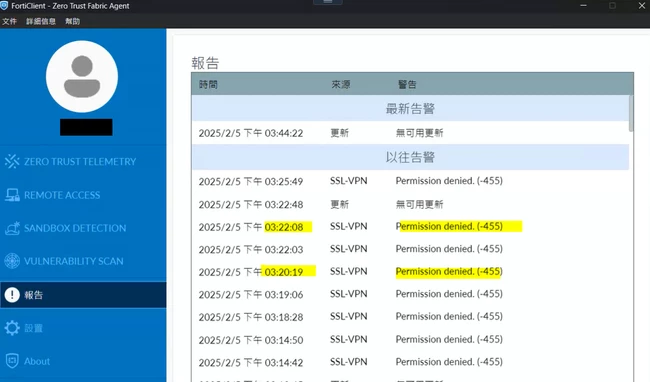This screenshot has width=650, height=382.
Task: Open the 文件 menu
Action: [x=9, y=22]
